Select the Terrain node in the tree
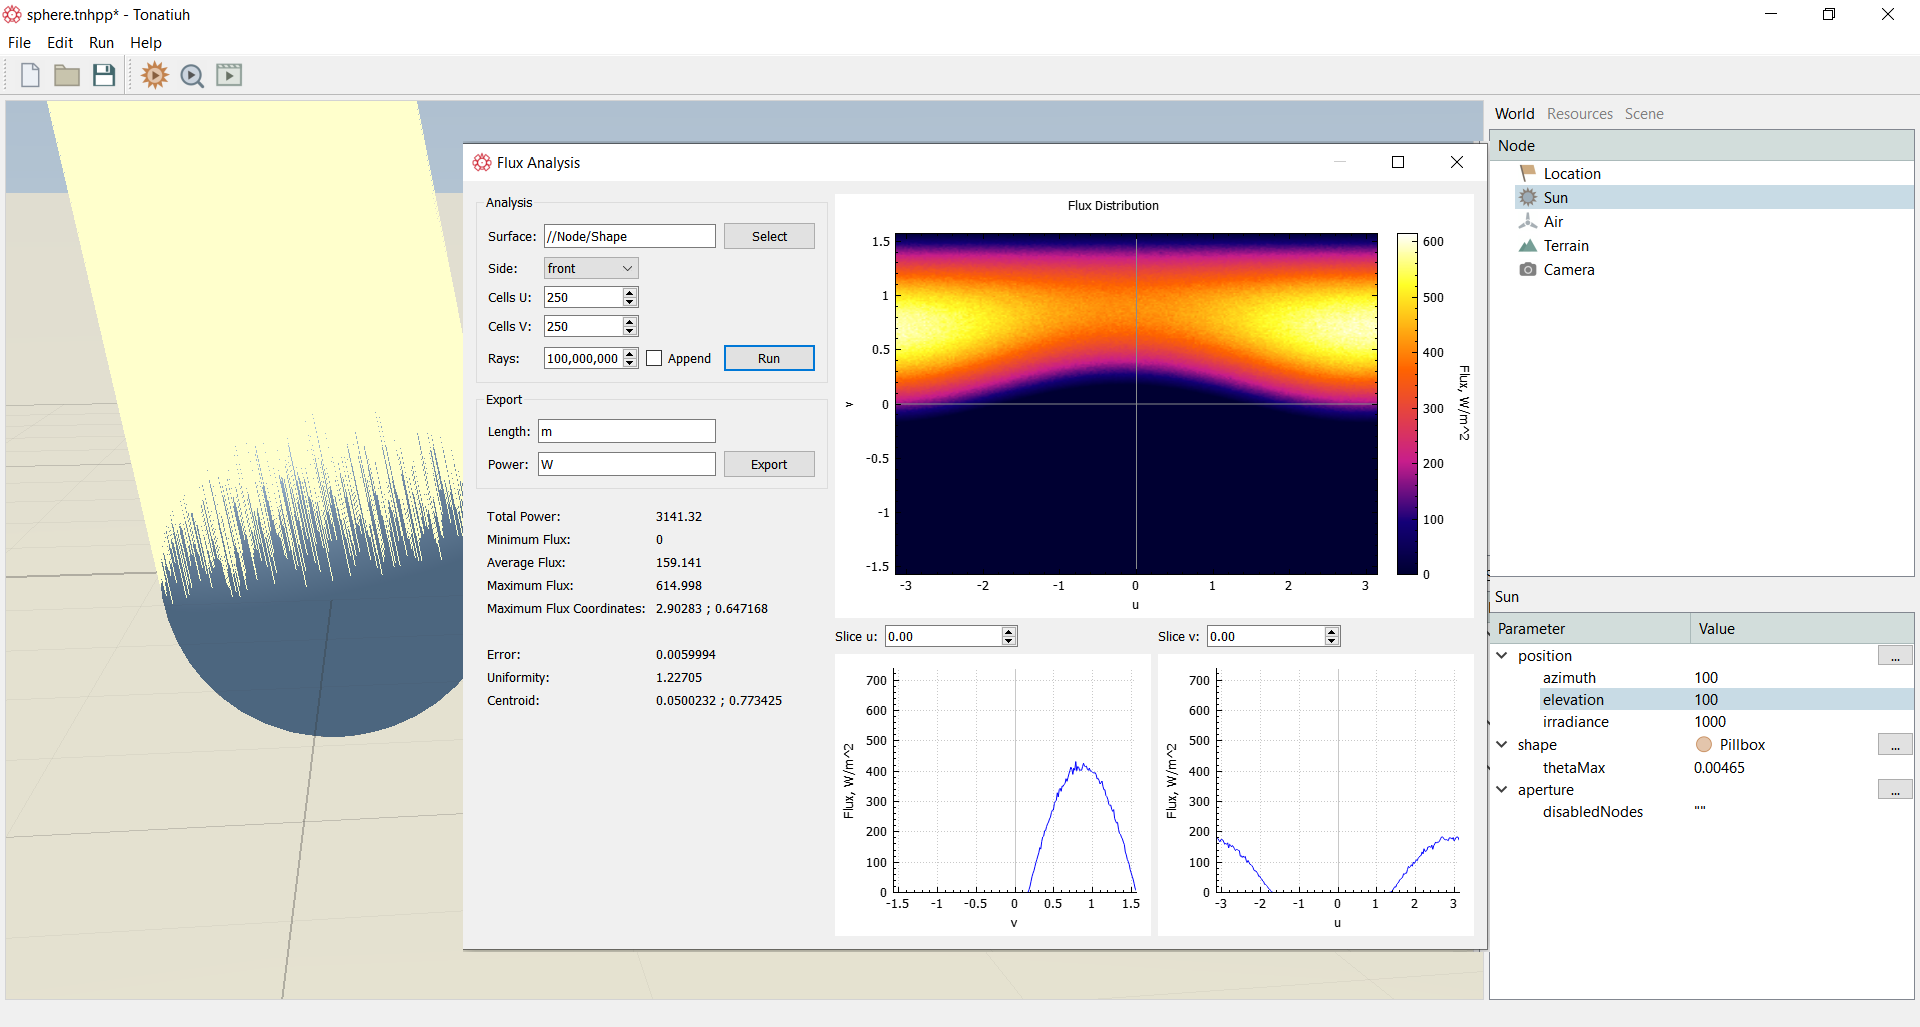Image resolution: width=1920 pixels, height=1027 pixels. click(1566, 246)
